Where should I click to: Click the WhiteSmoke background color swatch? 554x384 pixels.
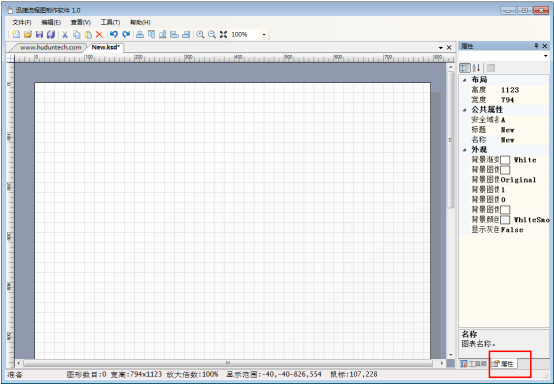pyautogui.click(x=505, y=220)
